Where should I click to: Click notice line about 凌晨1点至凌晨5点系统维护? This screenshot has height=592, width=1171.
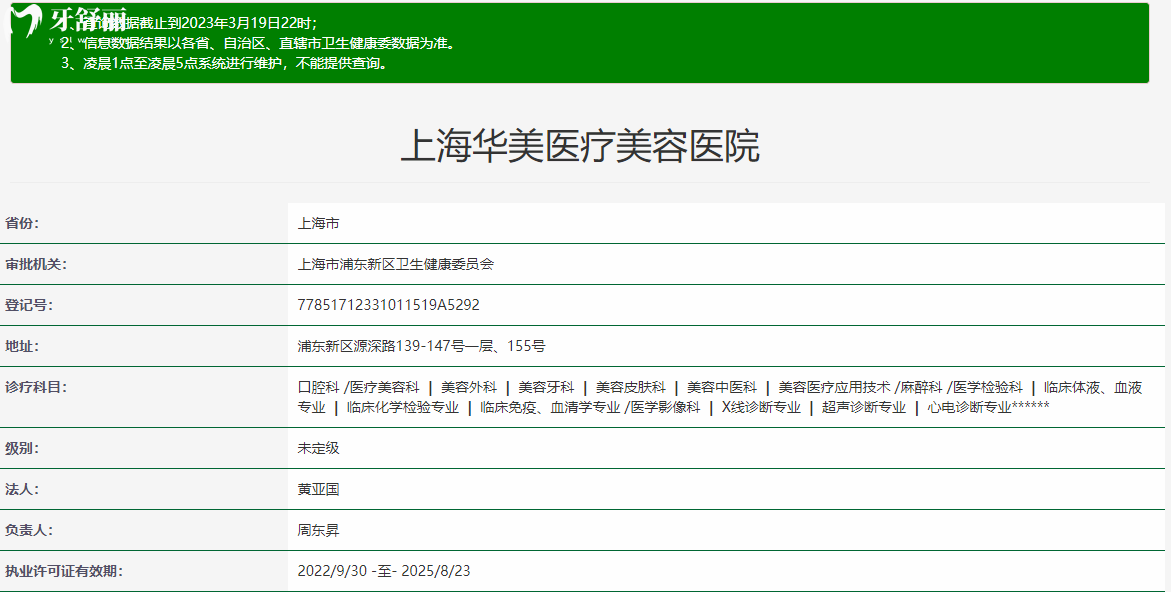(226, 63)
